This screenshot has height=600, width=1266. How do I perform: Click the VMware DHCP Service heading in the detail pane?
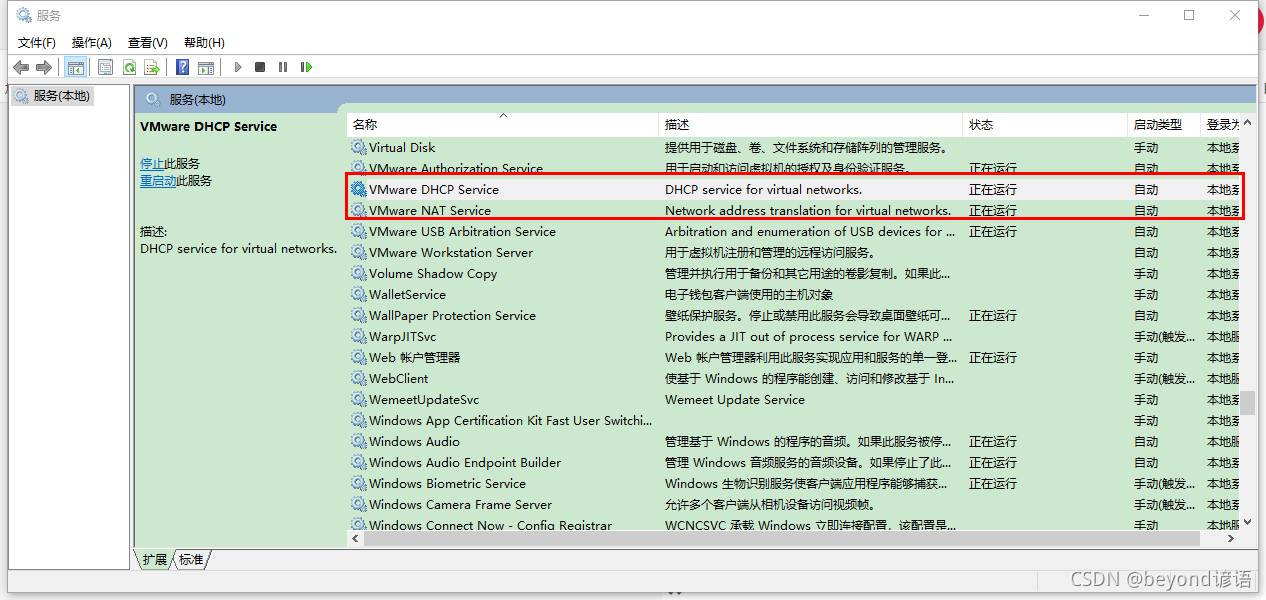point(209,126)
